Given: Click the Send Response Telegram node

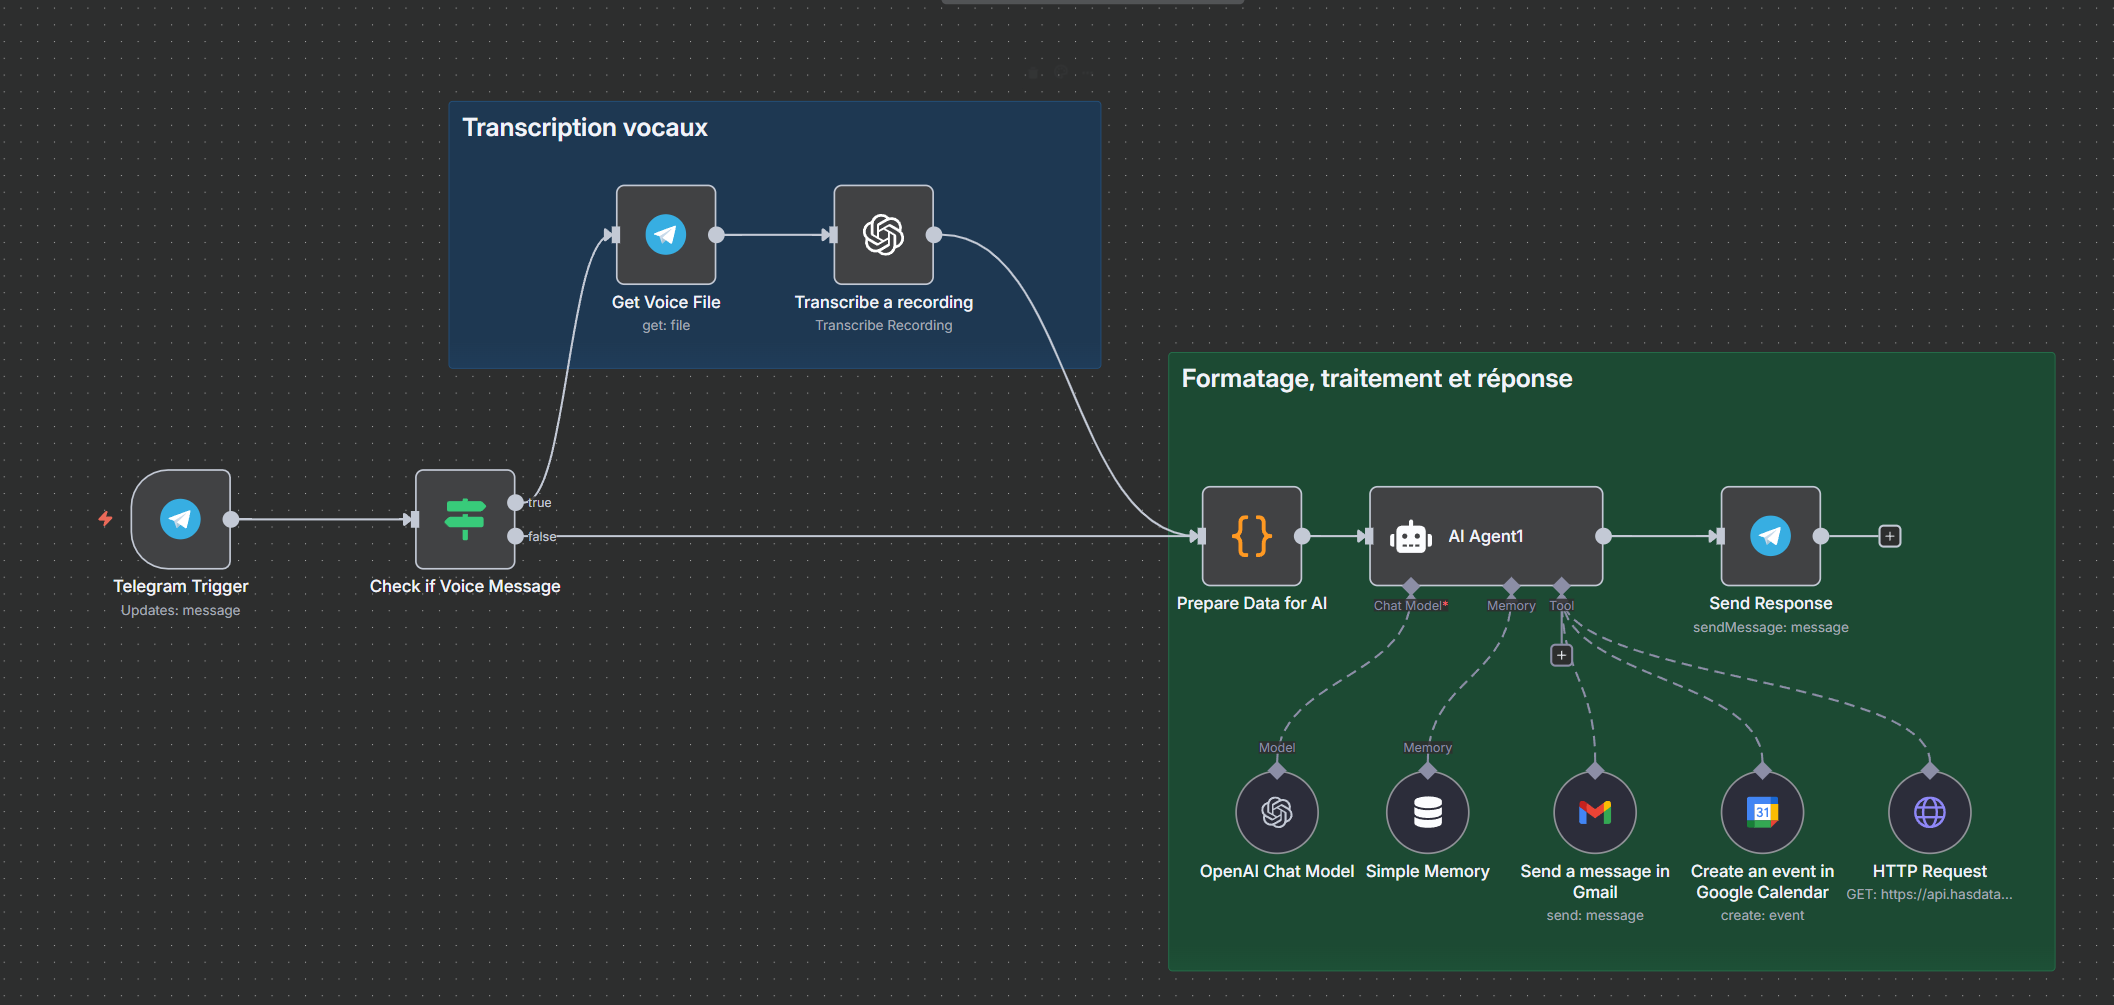Looking at the screenshot, I should (1770, 536).
